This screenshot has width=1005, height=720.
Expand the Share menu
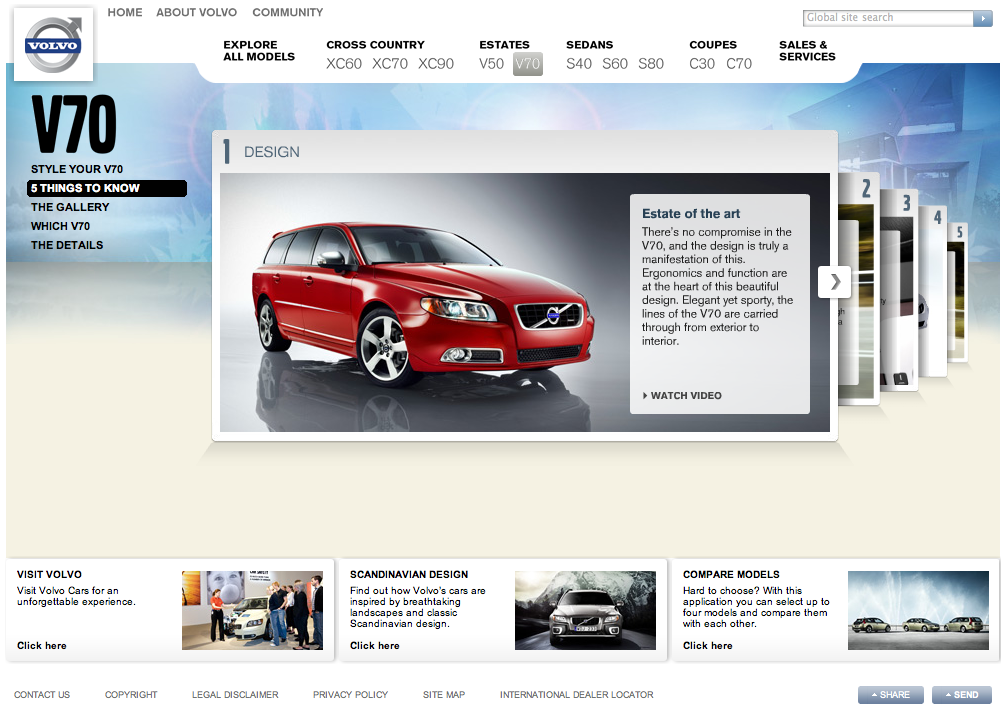pos(889,695)
